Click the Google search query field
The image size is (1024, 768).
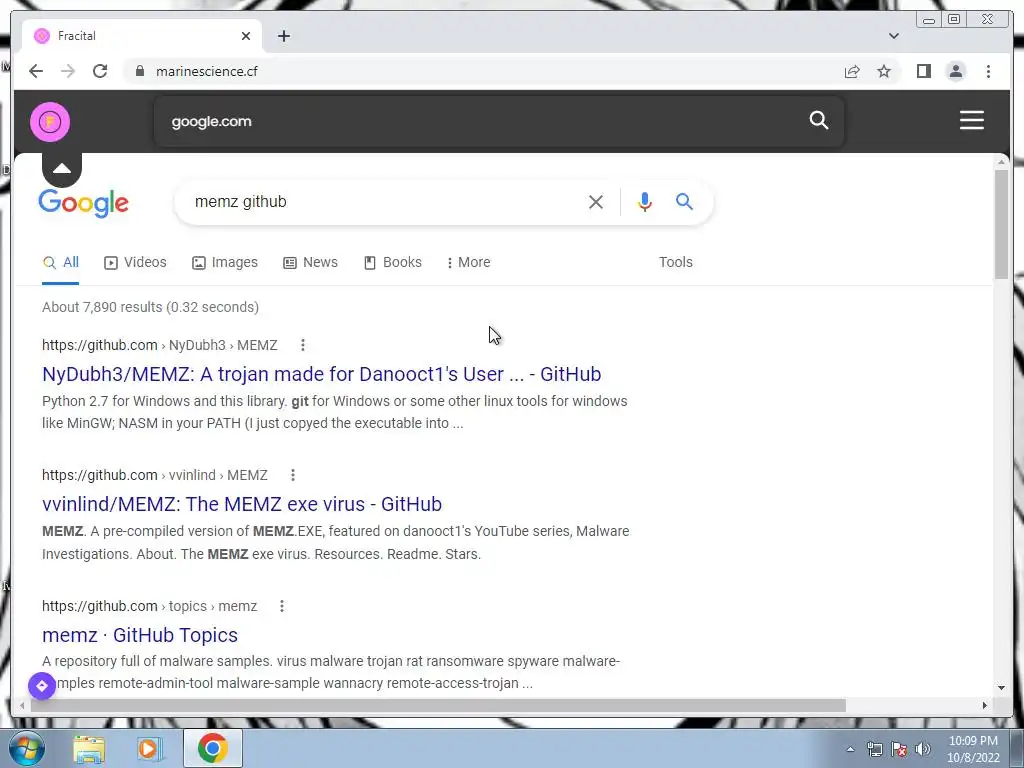(x=385, y=202)
